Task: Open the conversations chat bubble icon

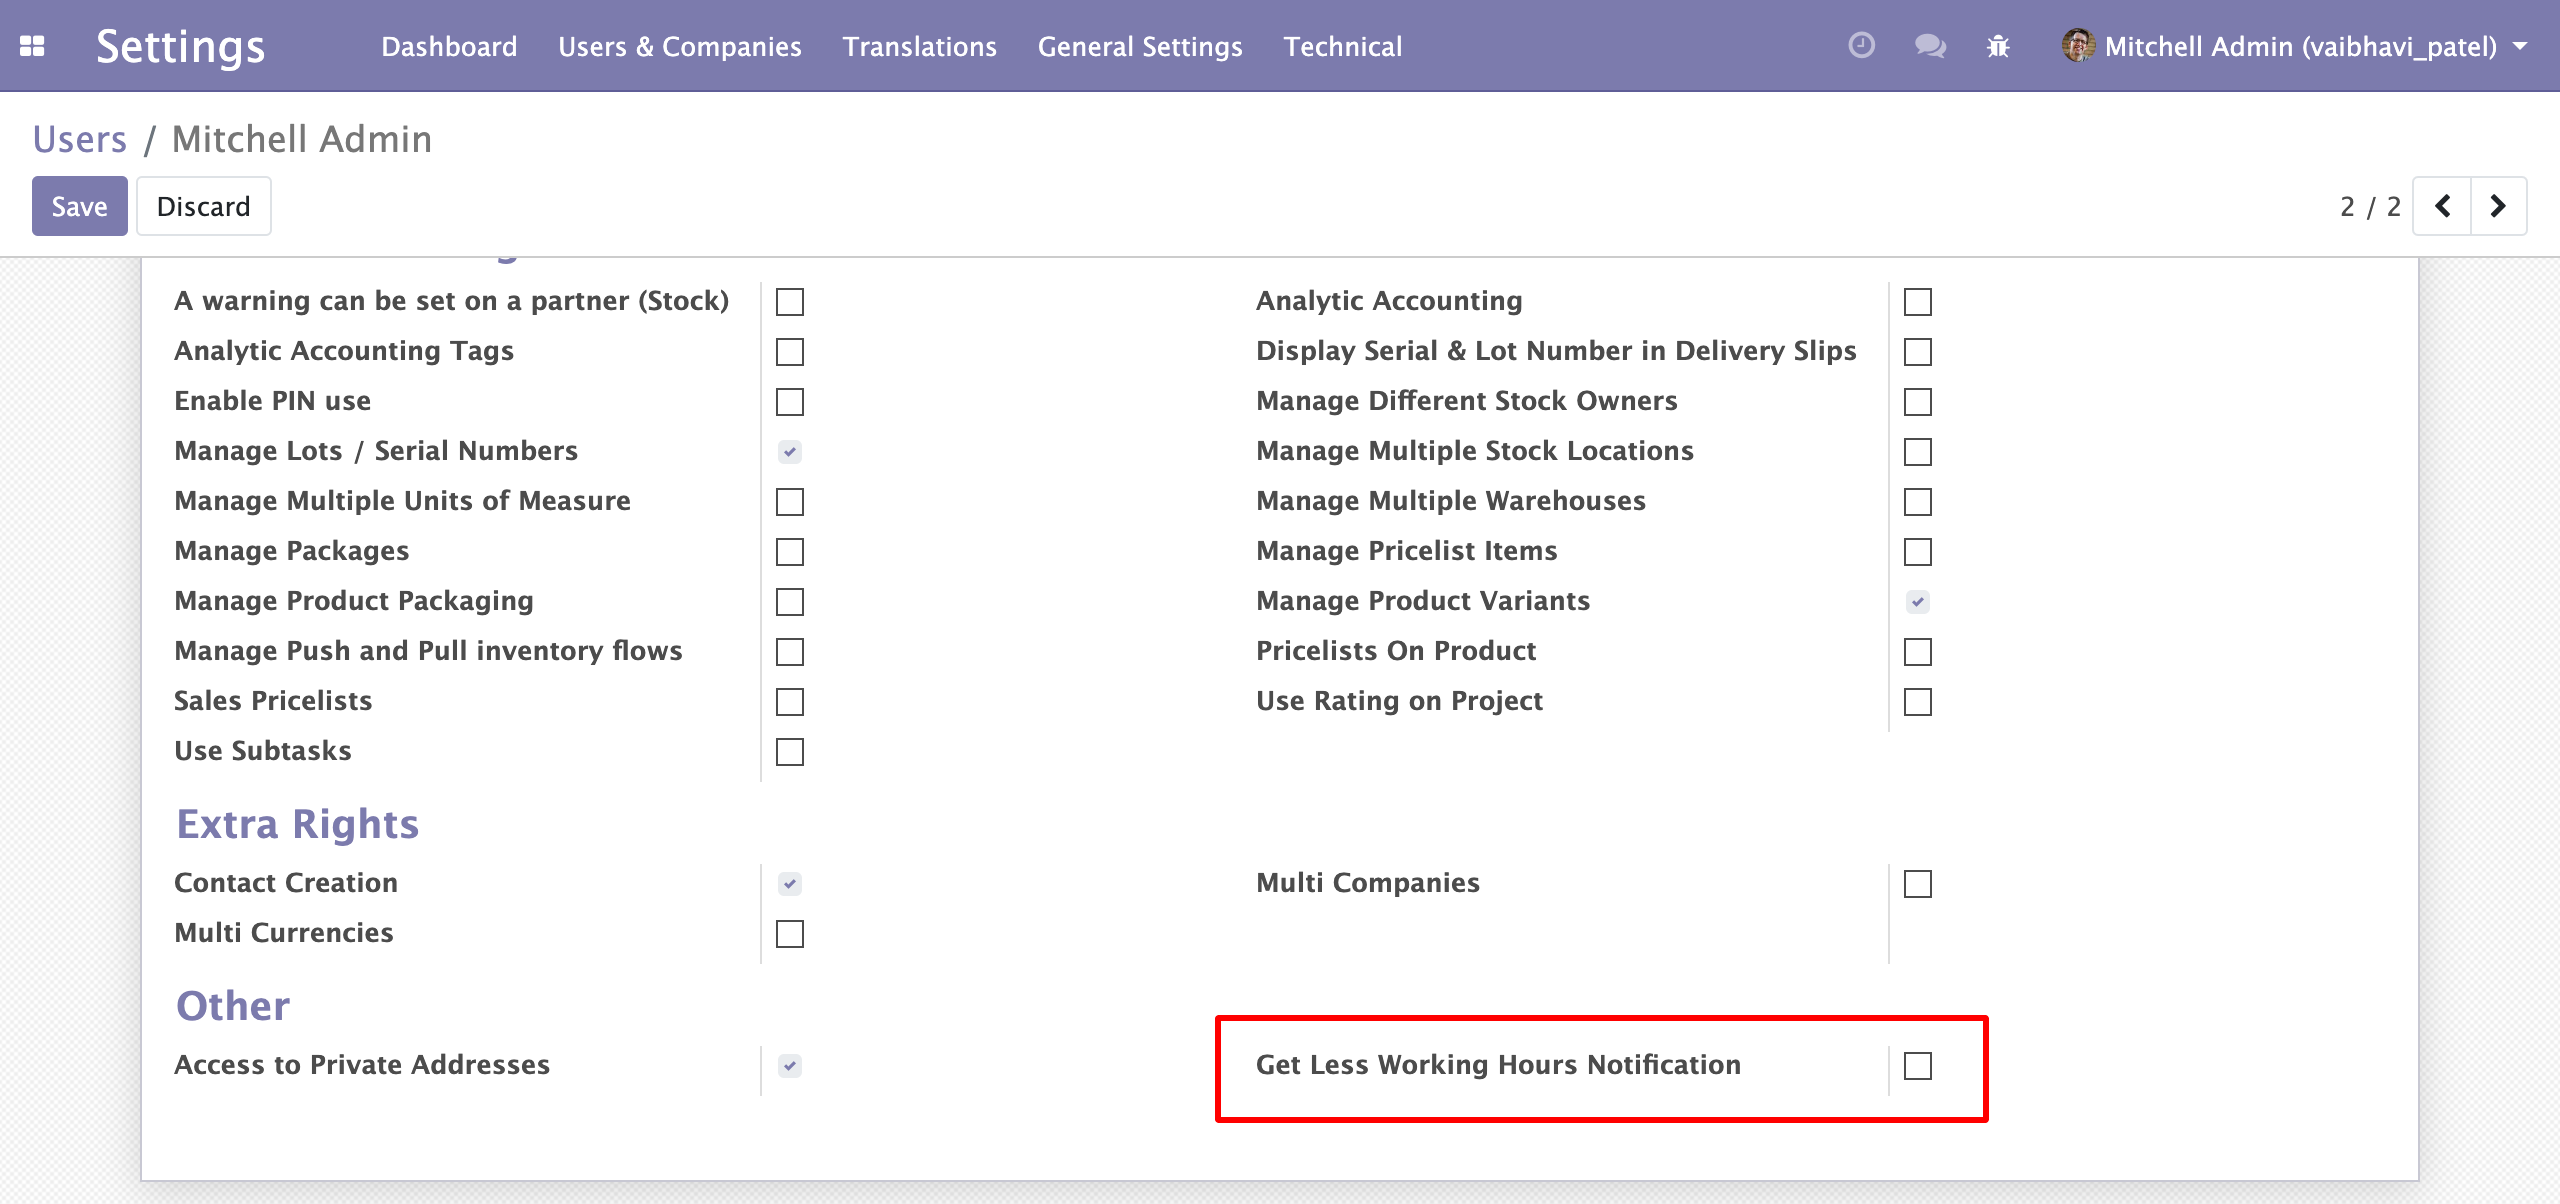Action: coord(1929,46)
